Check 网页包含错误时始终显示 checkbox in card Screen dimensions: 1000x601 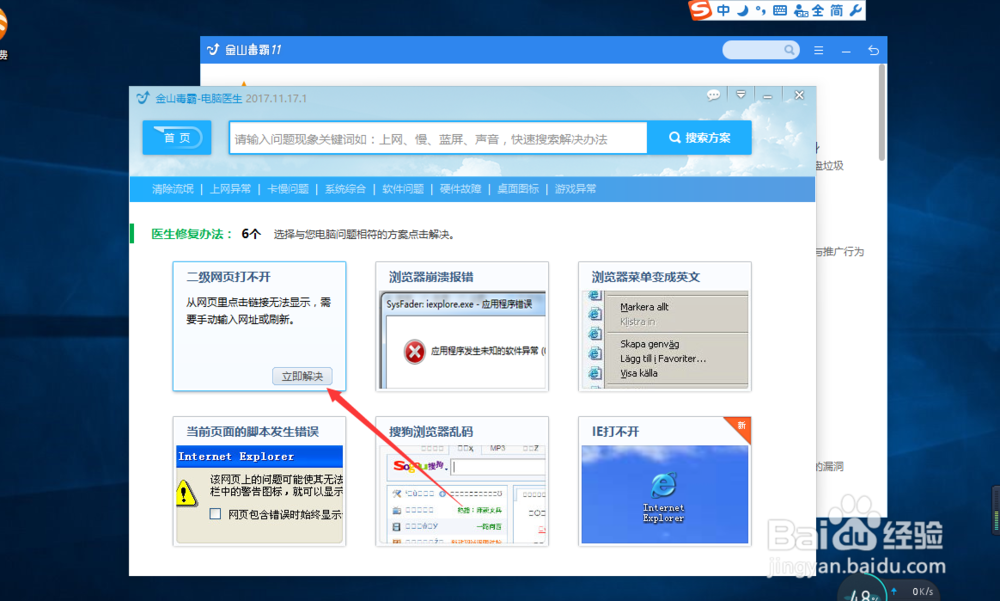coord(216,514)
